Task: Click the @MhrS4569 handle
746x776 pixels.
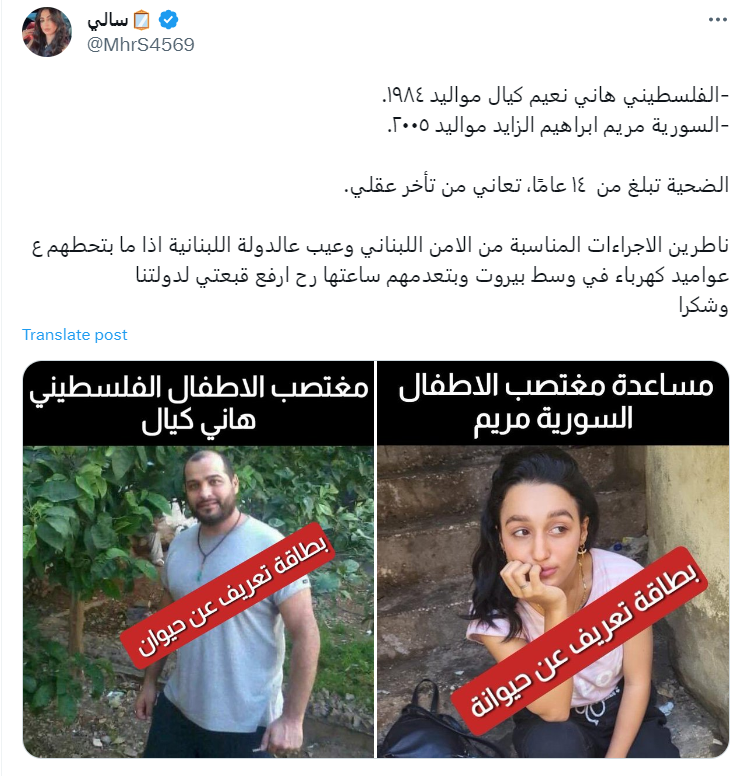Action: tap(141, 45)
